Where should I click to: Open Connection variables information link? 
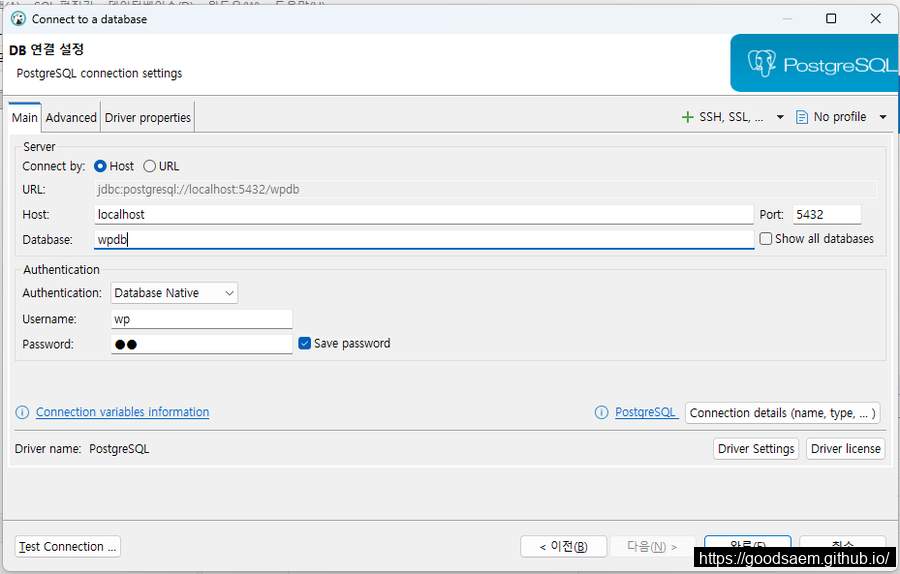122,412
